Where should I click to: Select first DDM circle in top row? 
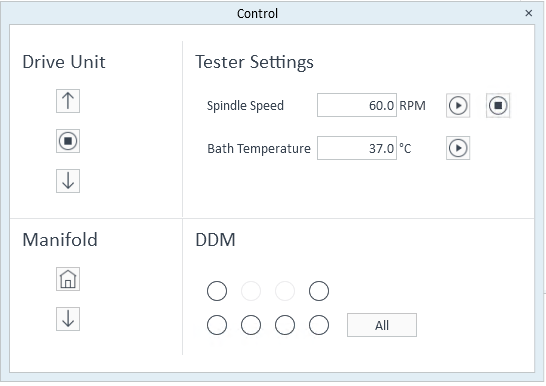point(217,291)
